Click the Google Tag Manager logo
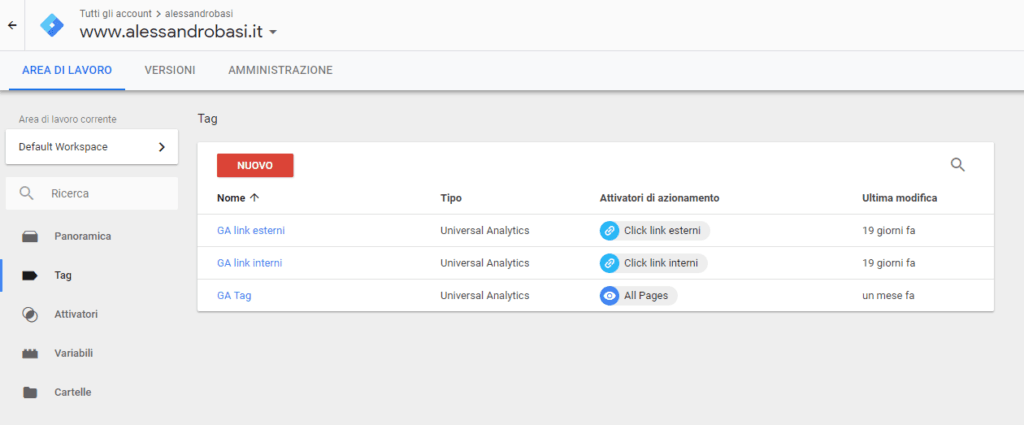 click(x=52, y=25)
